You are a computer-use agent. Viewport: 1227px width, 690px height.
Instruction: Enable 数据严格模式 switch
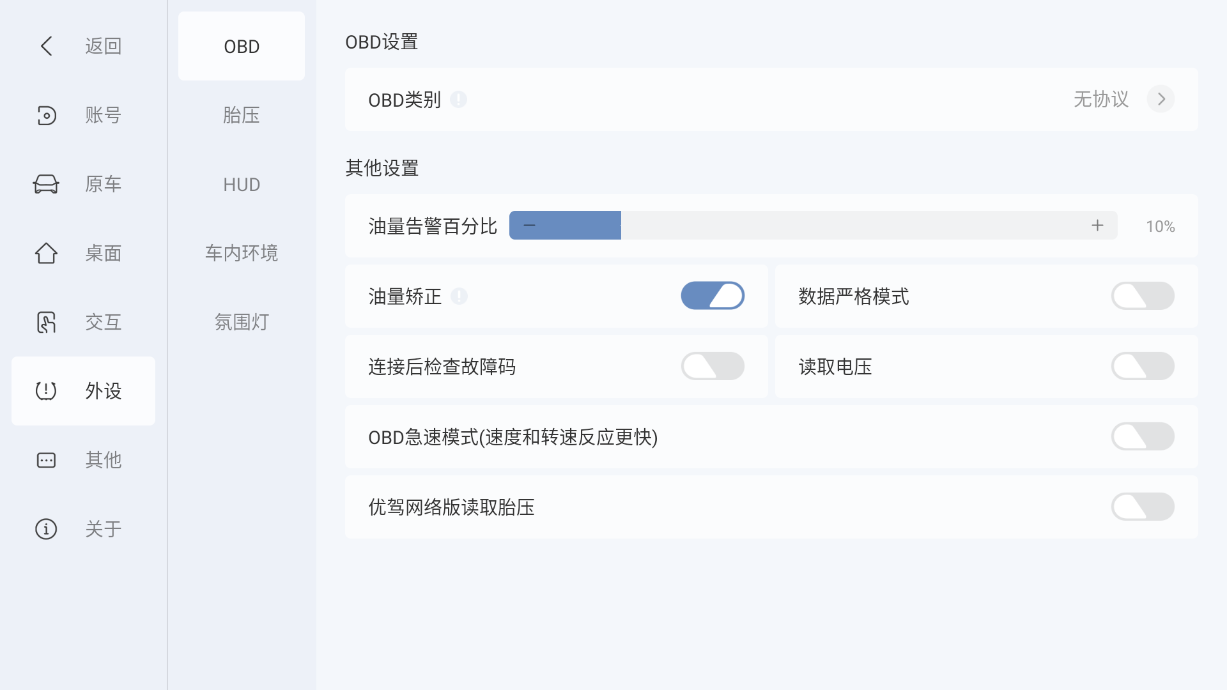pyautogui.click(x=1142, y=296)
